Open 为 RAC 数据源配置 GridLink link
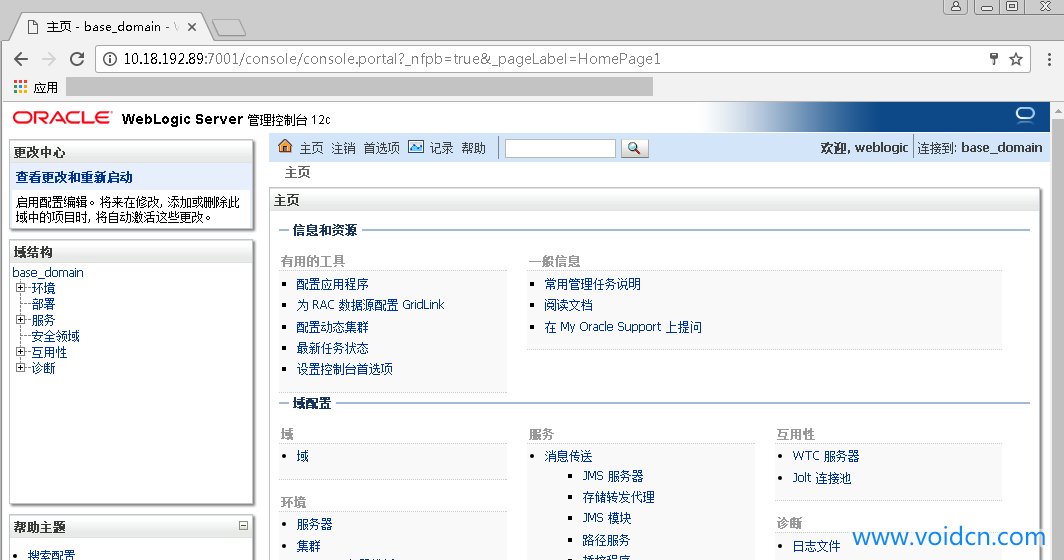This screenshot has width=1064, height=560. coord(370,305)
